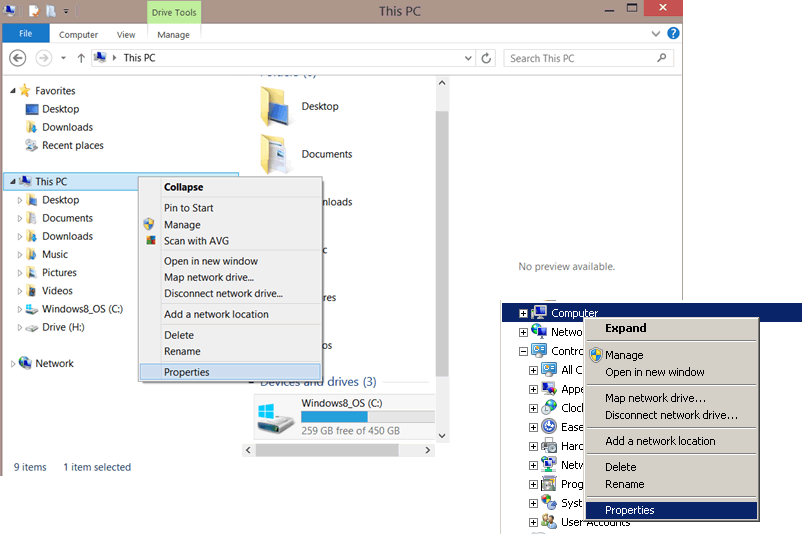Click the Up one level arrow
804x534 pixels.
pos(81,58)
